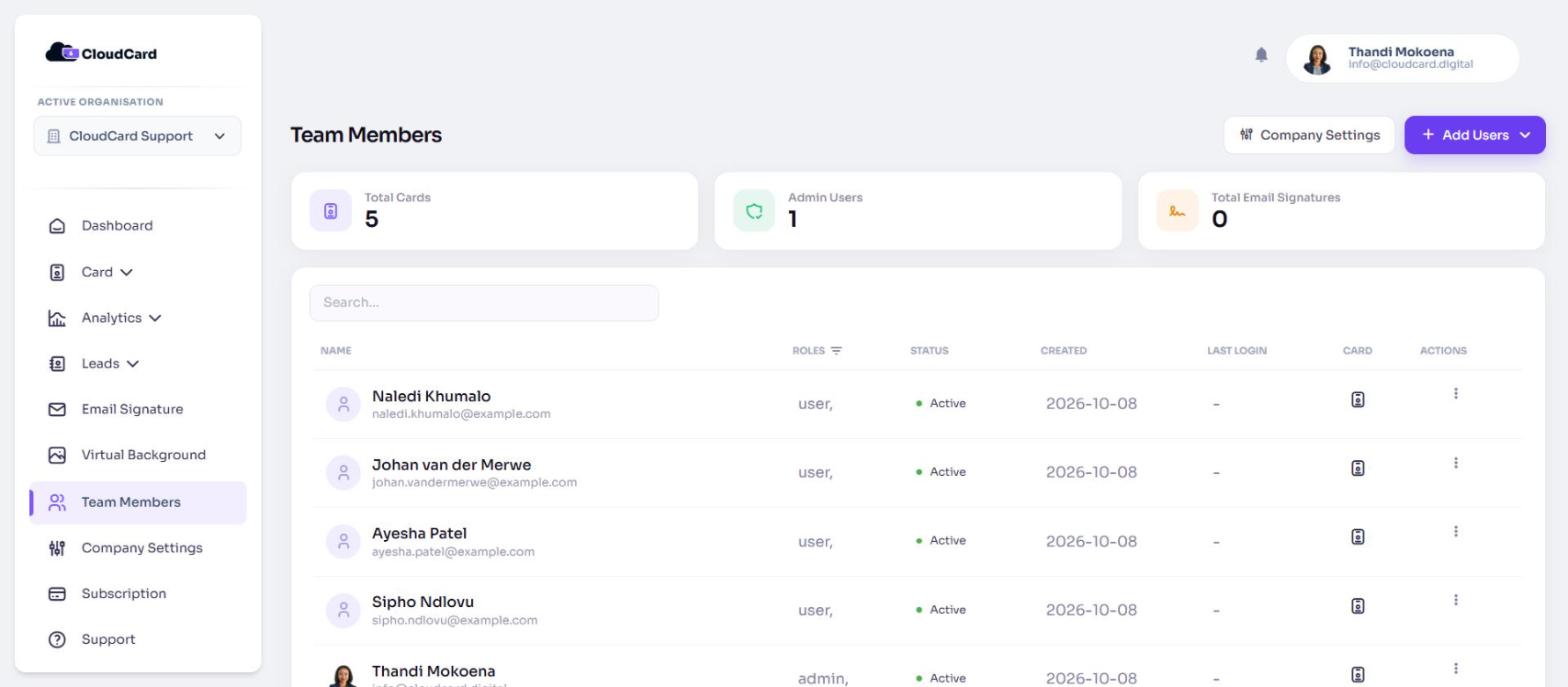The image size is (1568, 687).
Task: Open Company Settings in sidebar
Action: point(141,548)
